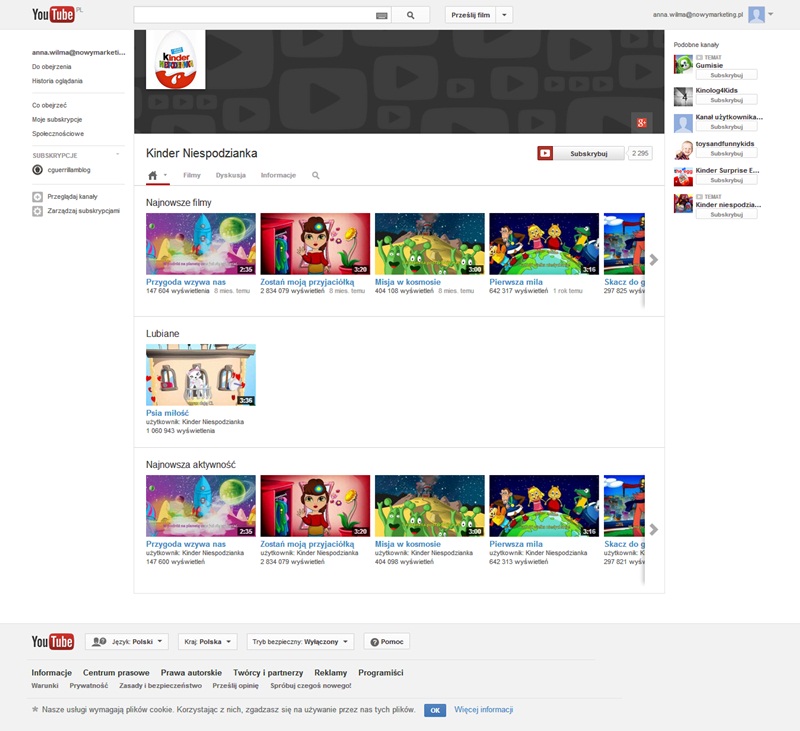The image size is (800, 731).
Task: Open the Psia miłość video thumbnail
Action: tap(201, 375)
